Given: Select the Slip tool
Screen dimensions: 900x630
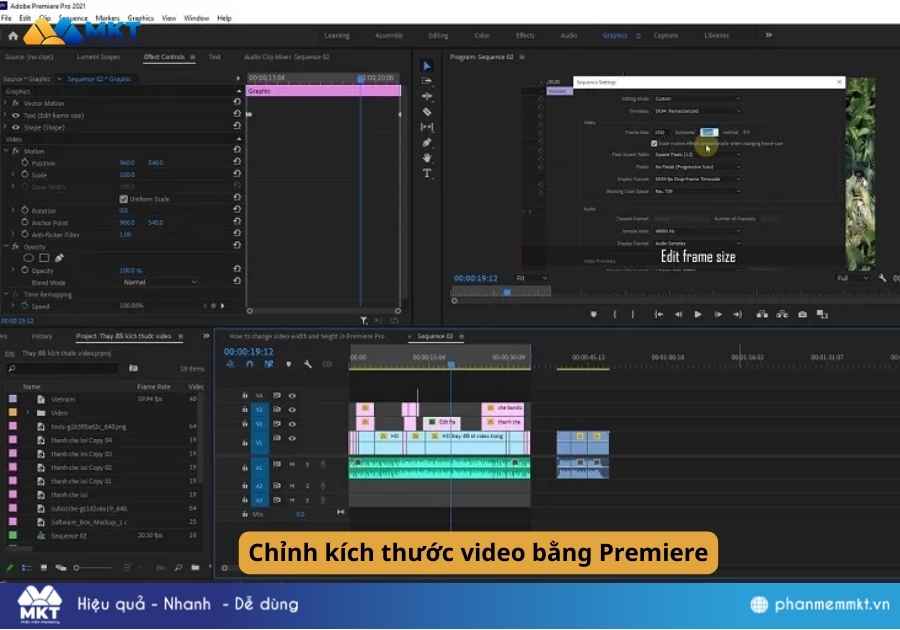Looking at the screenshot, I should (x=426, y=127).
